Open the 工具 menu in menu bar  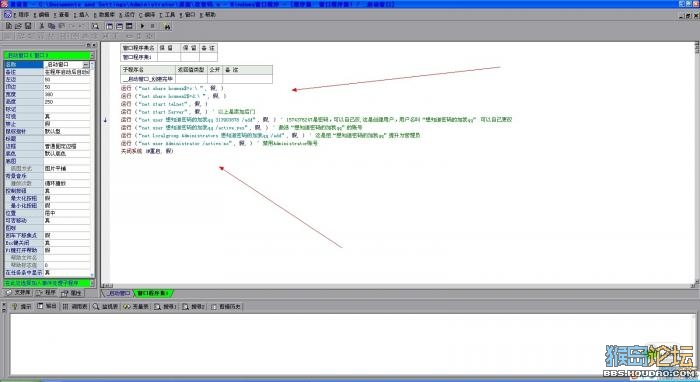pyautogui.click(x=168, y=15)
